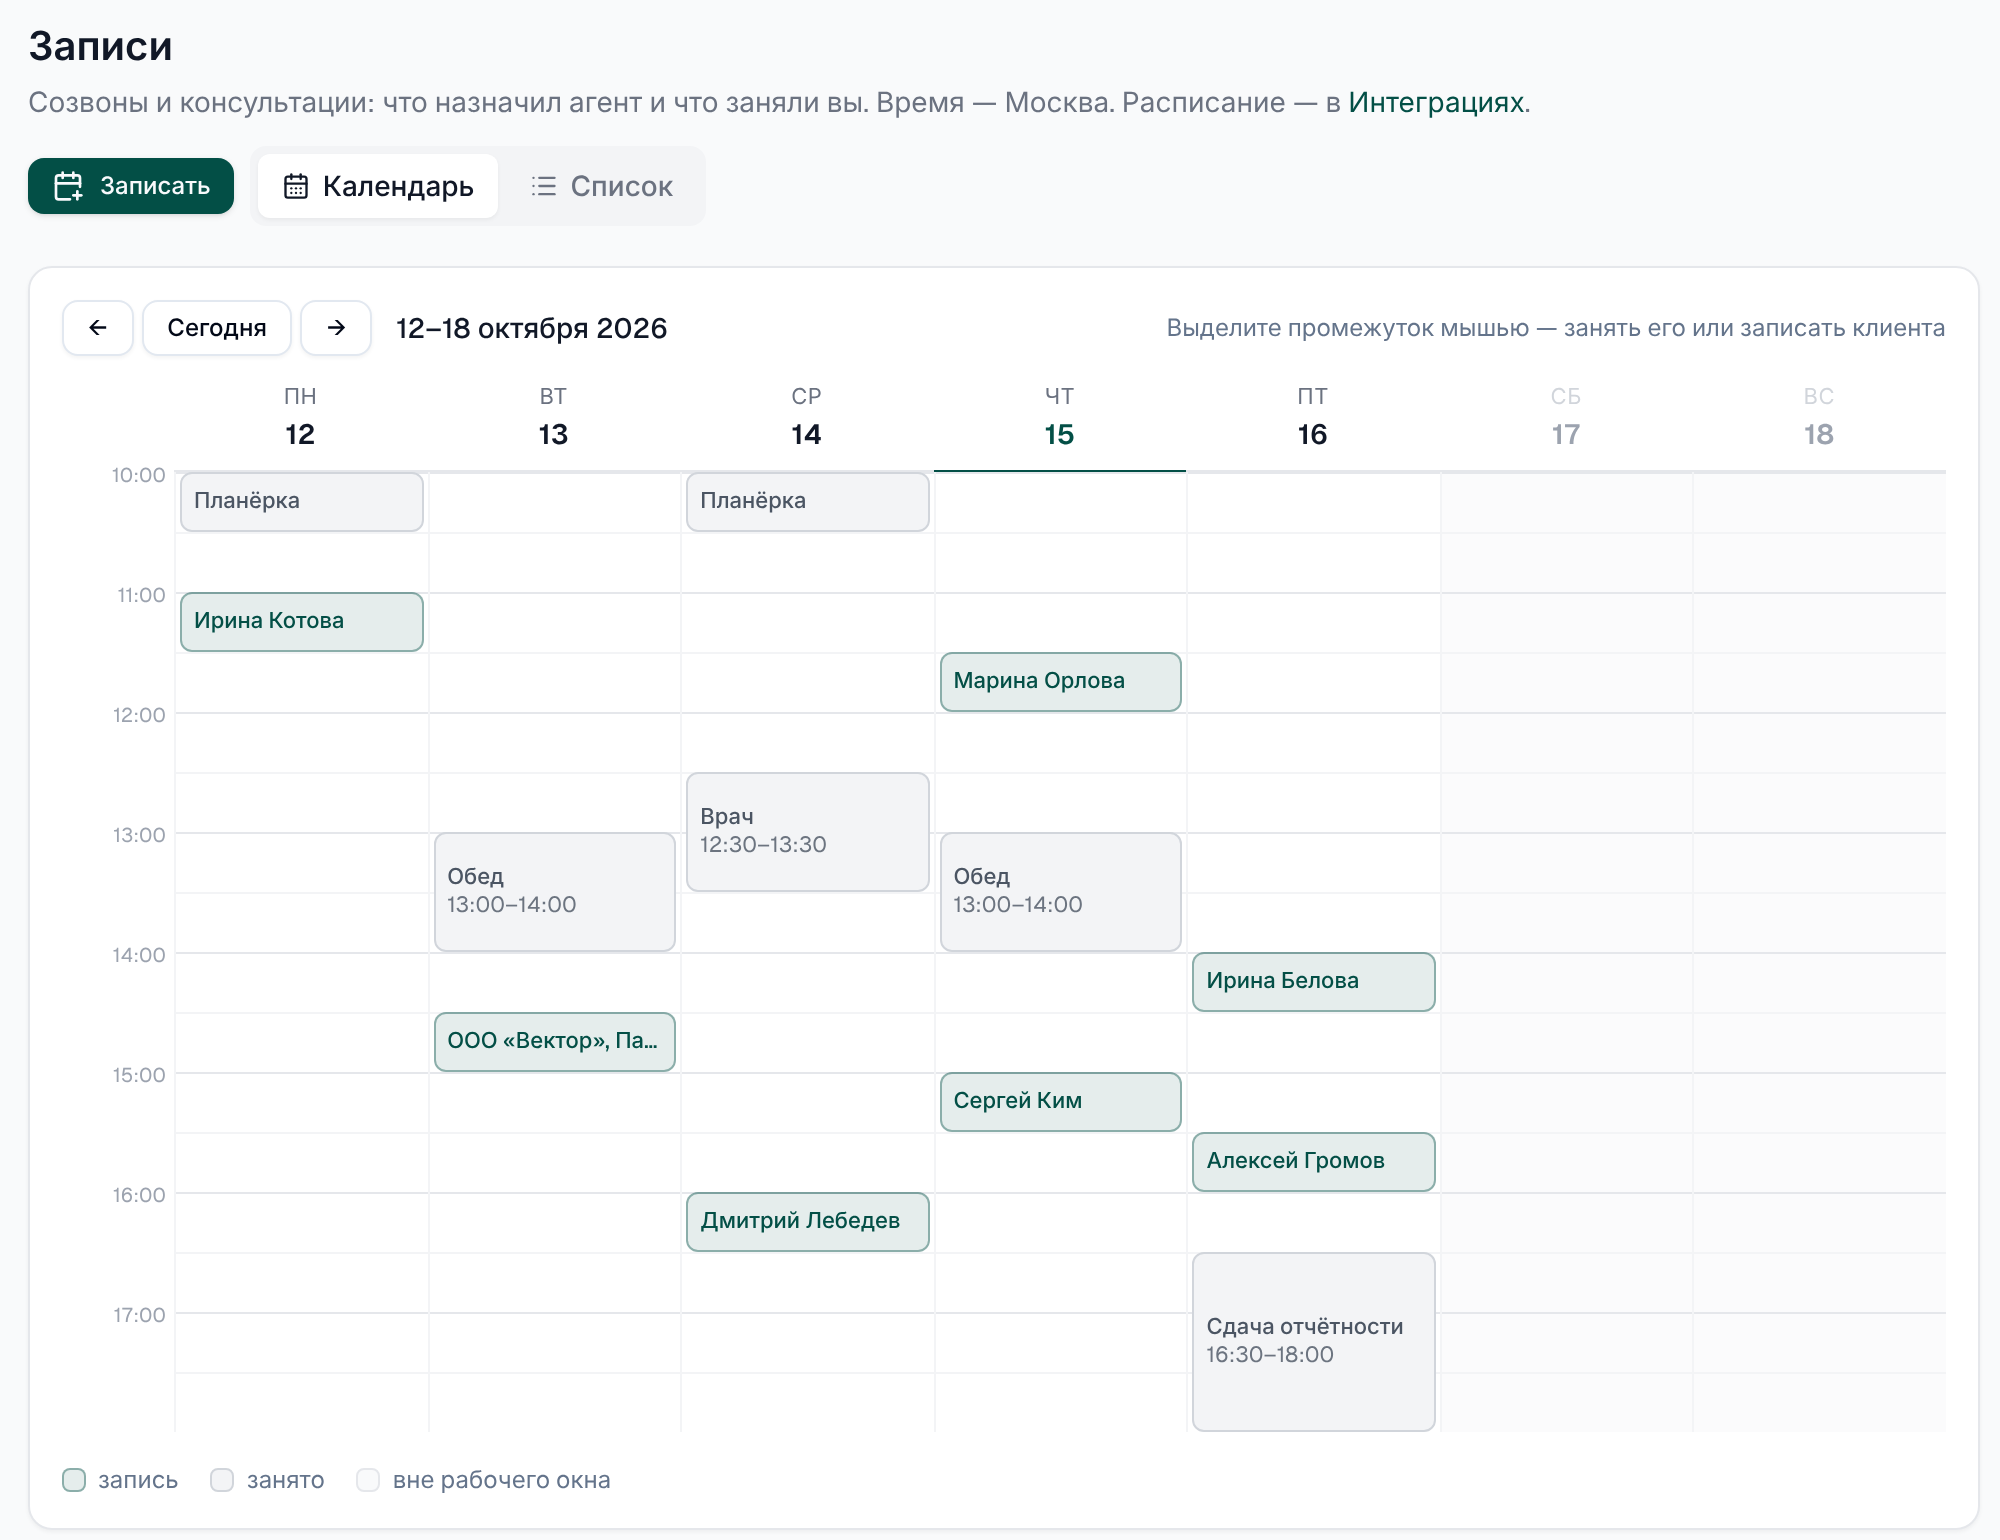Click the next week arrow icon

(336, 328)
